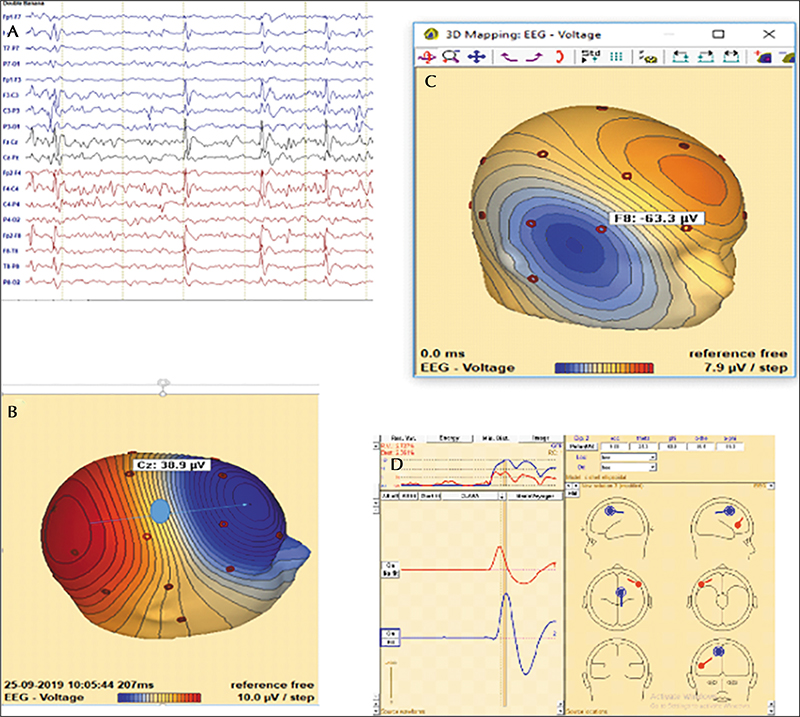Adjust the vertical amplitude slider in source waveforms

click(391, 681)
